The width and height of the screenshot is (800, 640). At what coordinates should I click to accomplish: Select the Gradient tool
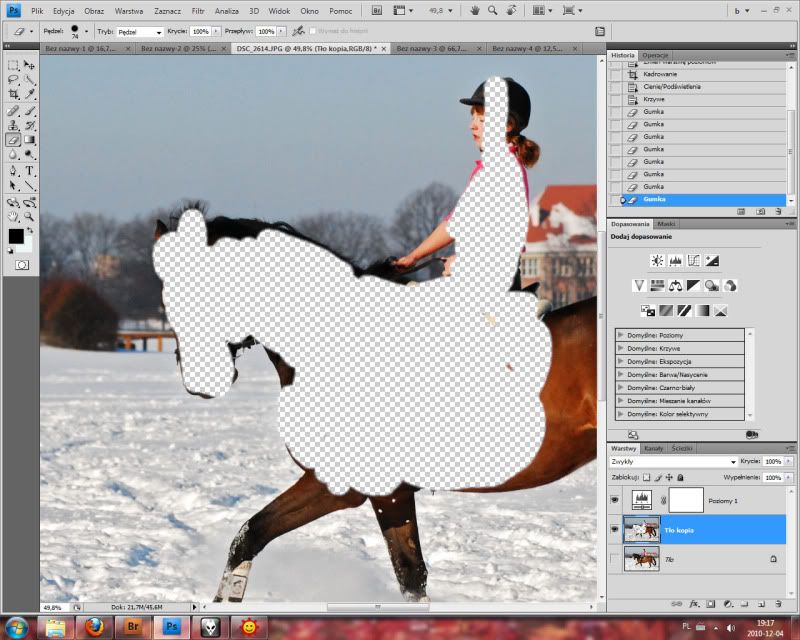coord(30,140)
